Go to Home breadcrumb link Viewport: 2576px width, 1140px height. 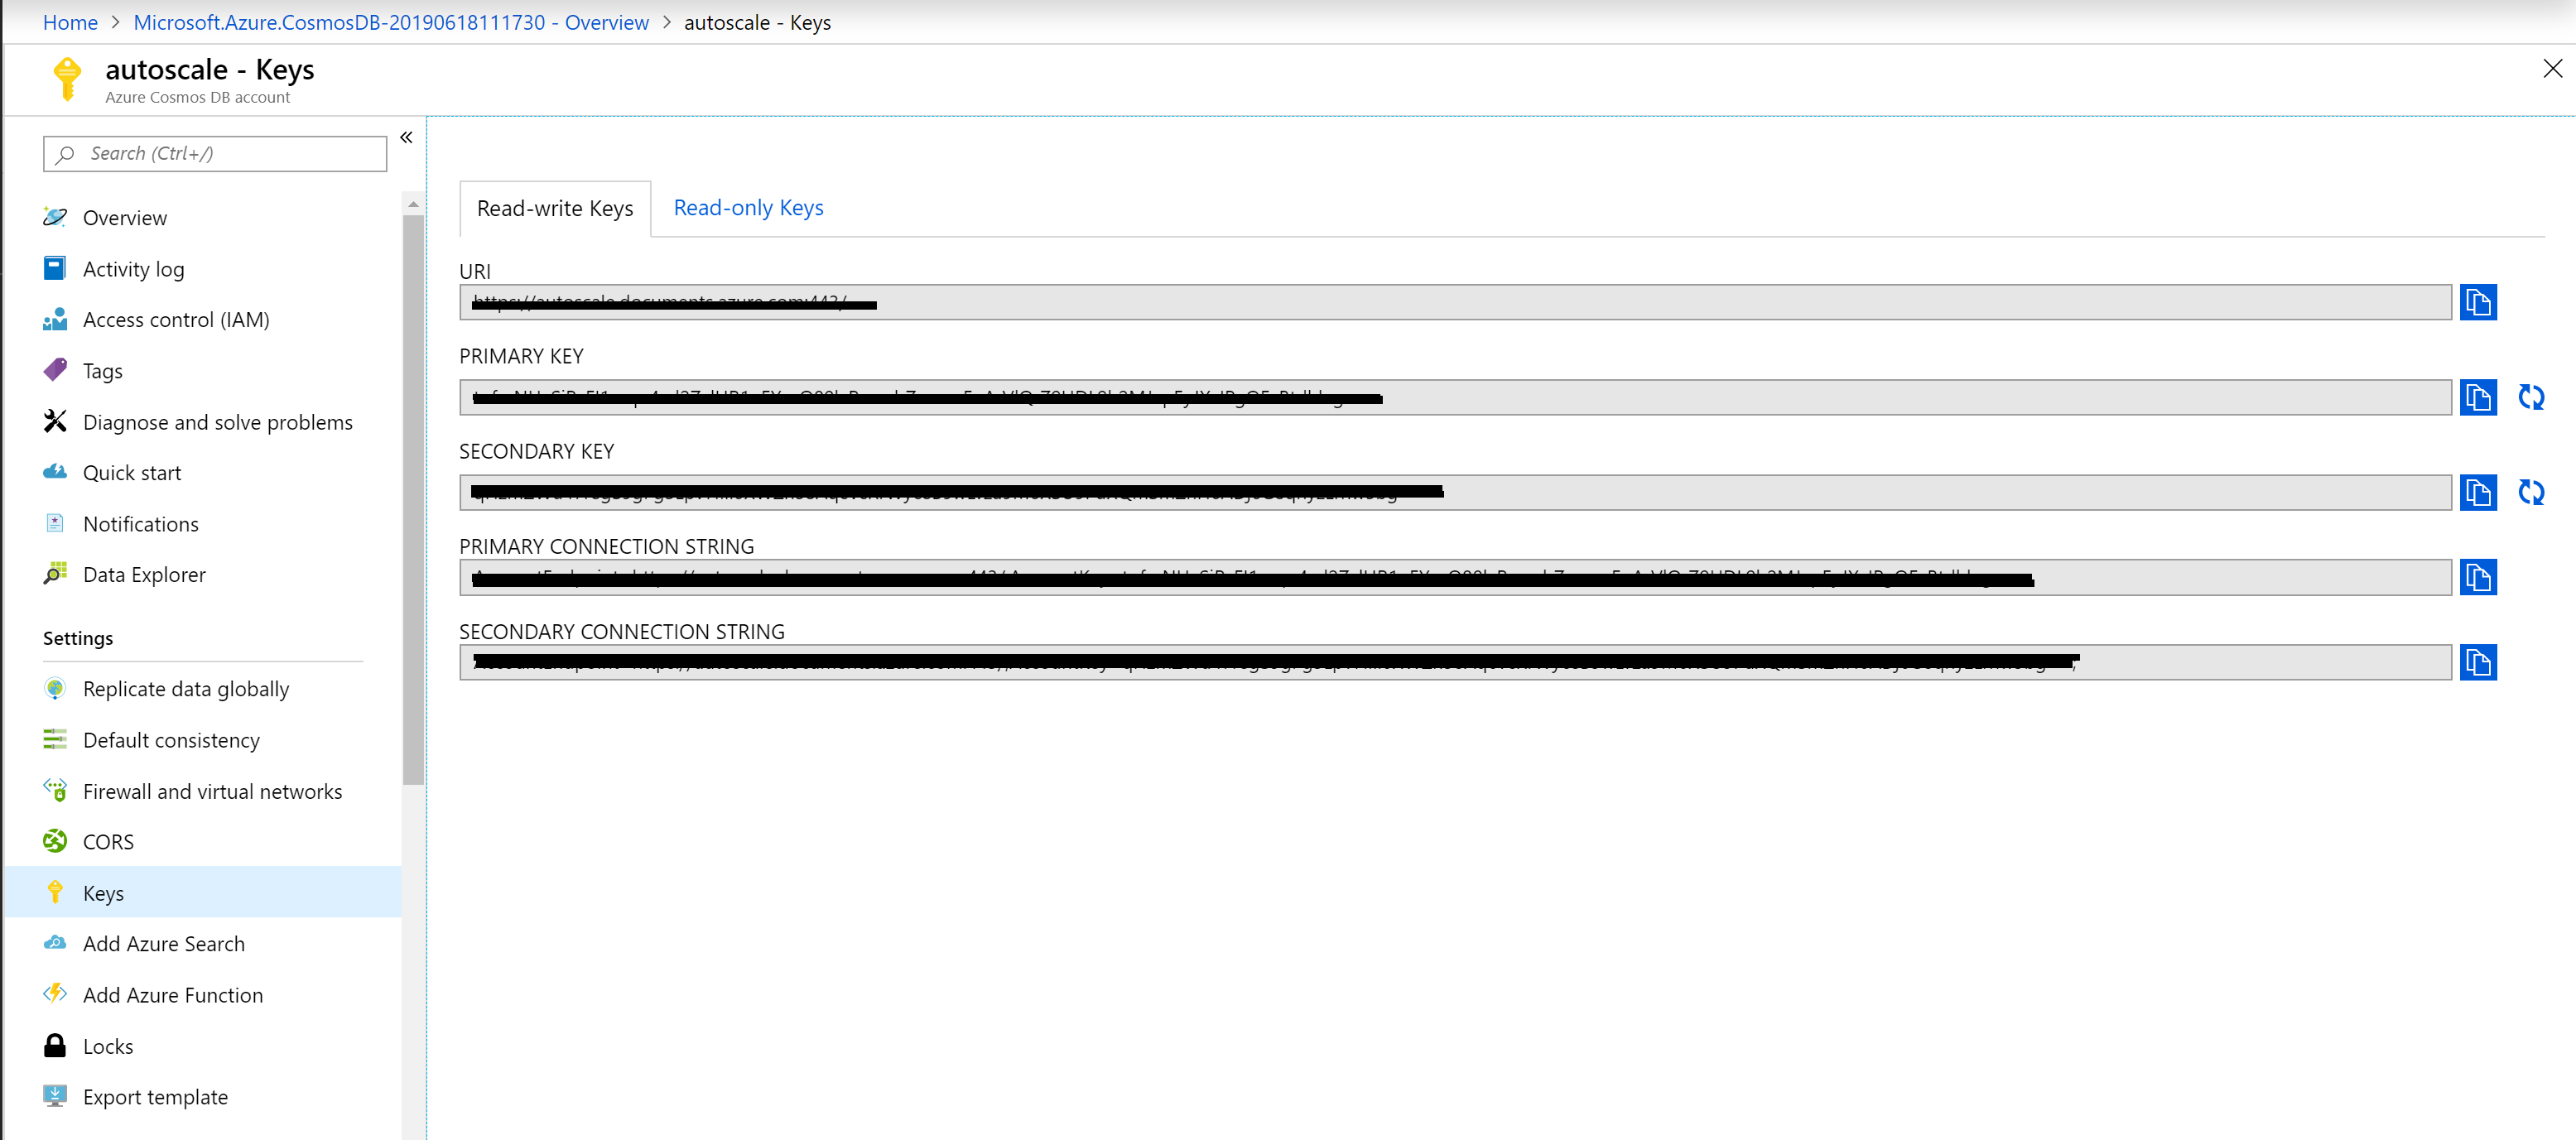click(70, 22)
